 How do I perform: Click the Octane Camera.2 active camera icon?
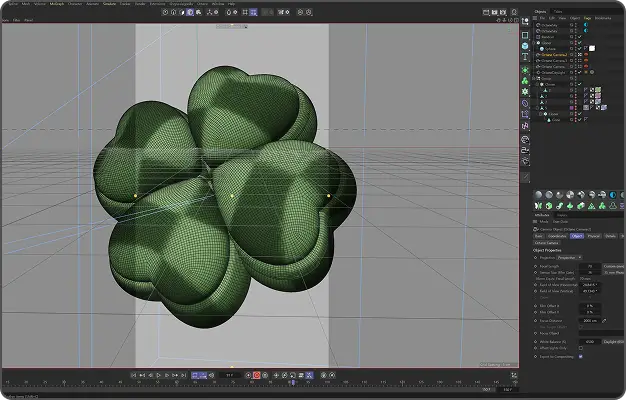(x=580, y=55)
